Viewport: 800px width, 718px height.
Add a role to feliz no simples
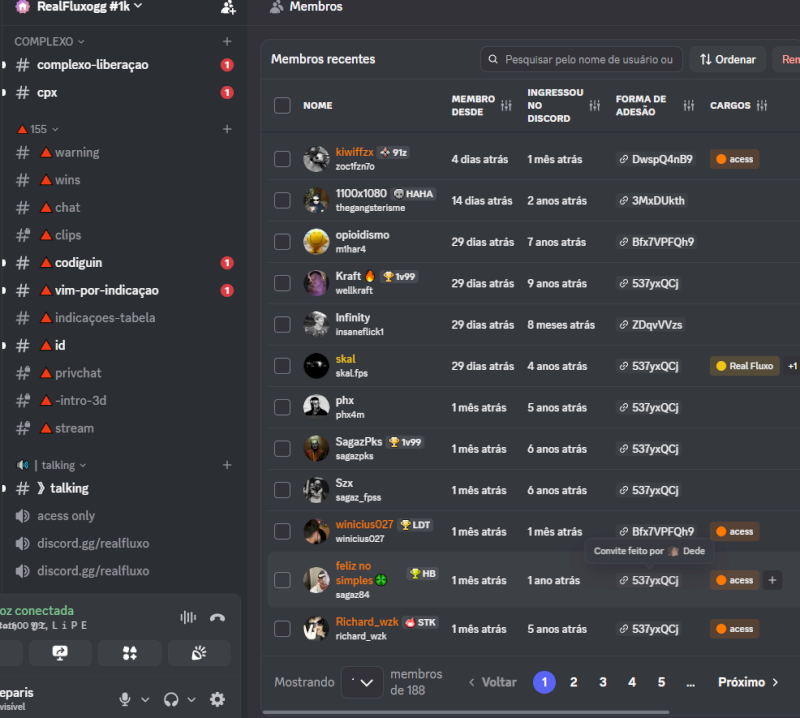(772, 580)
